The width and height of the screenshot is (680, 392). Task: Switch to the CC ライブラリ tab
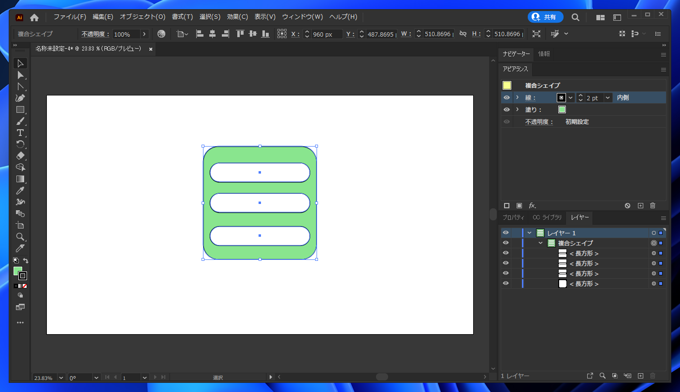[x=547, y=218]
